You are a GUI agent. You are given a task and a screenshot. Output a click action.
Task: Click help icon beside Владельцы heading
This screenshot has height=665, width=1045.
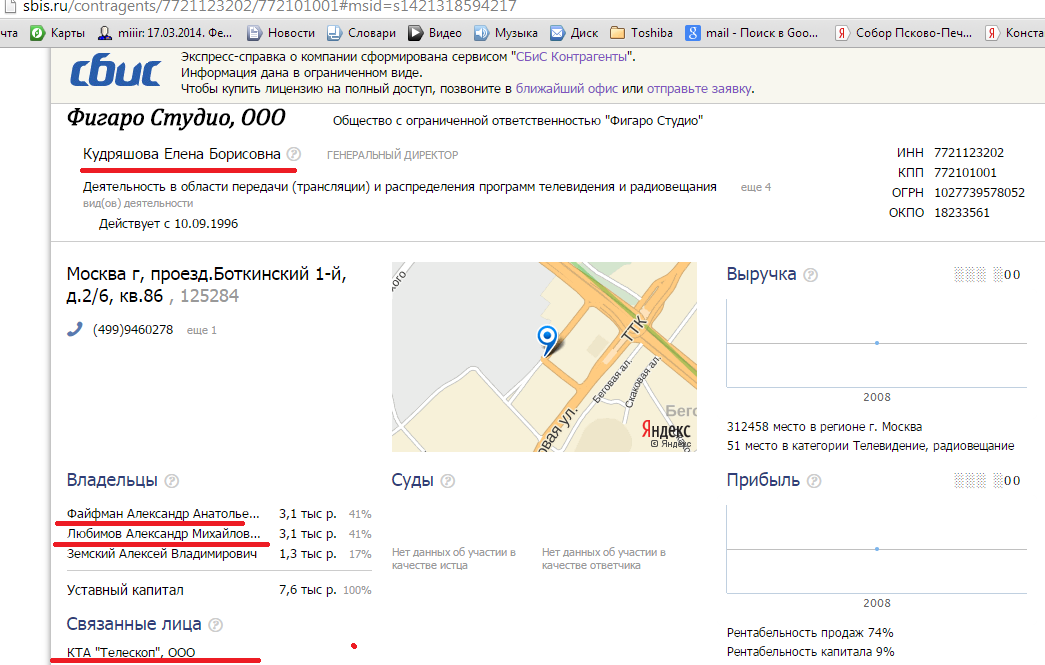(172, 481)
